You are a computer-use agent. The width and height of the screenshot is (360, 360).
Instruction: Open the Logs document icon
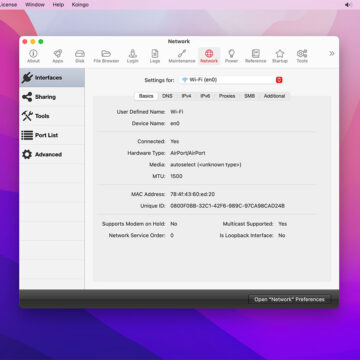pyautogui.click(x=155, y=56)
